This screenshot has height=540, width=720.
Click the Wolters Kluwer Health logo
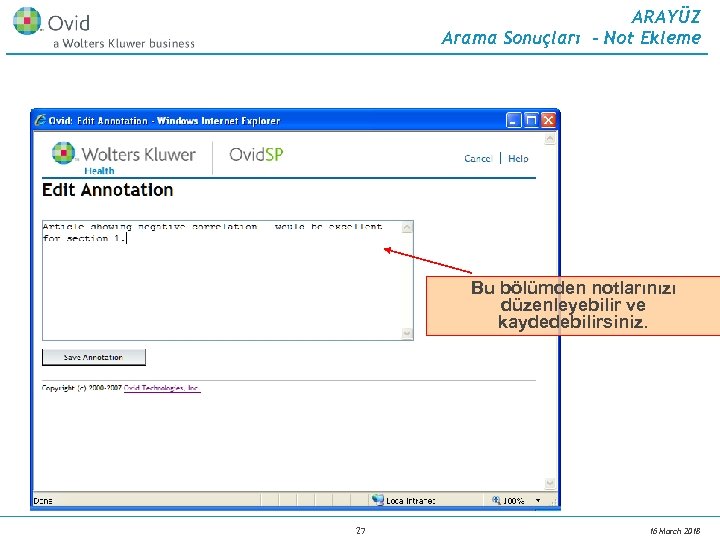point(124,158)
